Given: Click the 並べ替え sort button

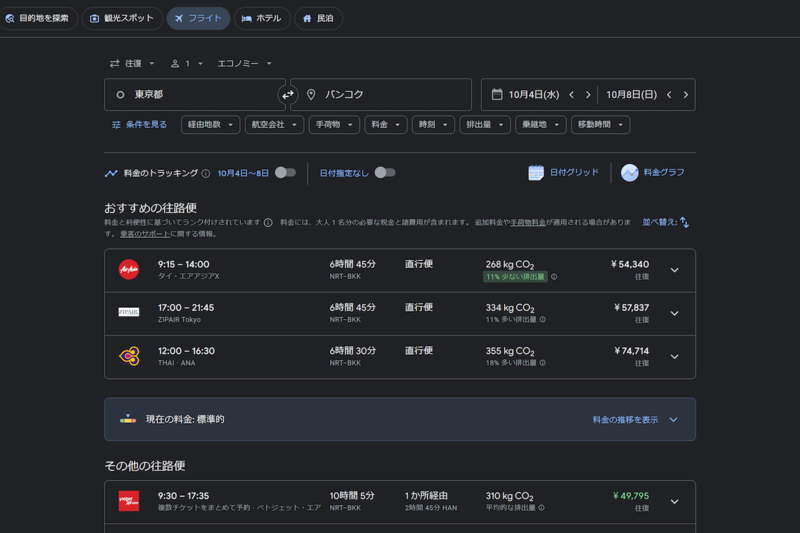Looking at the screenshot, I should pyautogui.click(x=666, y=222).
